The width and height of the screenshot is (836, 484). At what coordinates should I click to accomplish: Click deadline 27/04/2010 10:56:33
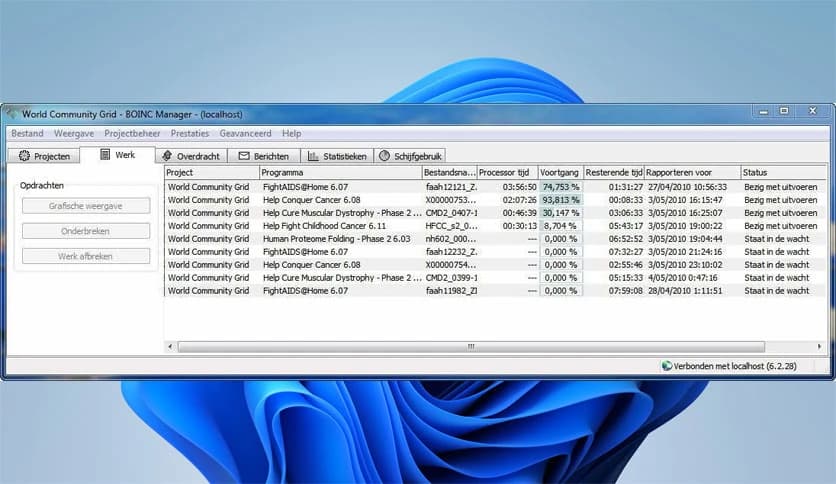(687, 187)
